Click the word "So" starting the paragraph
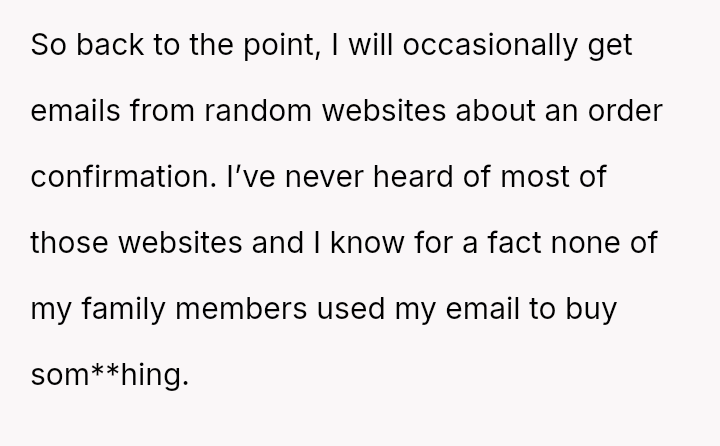The image size is (720, 446). tap(47, 47)
